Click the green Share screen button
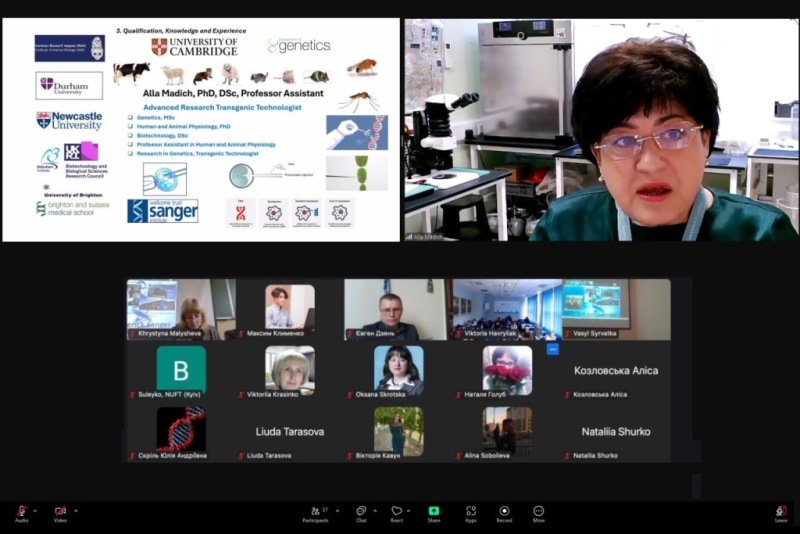The width and height of the screenshot is (800, 534). [434, 514]
